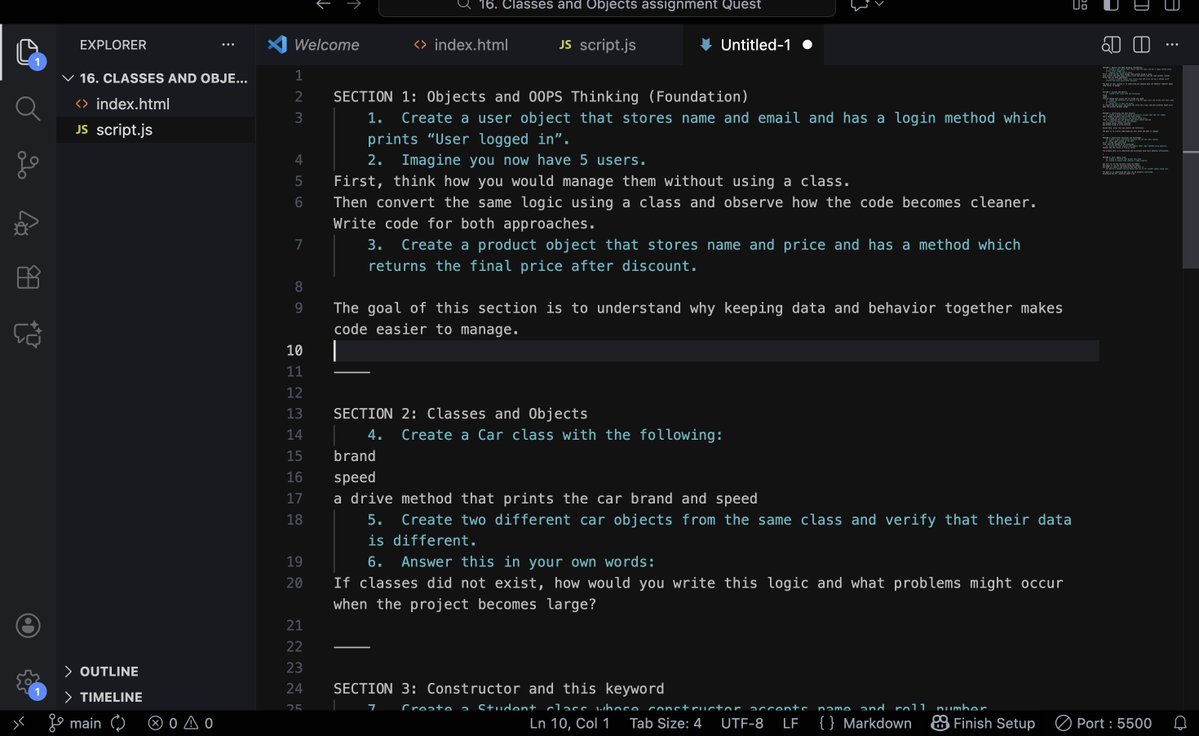Open the Markdown preview to the side
Screen dimensions: 1199x736
point(1111,44)
